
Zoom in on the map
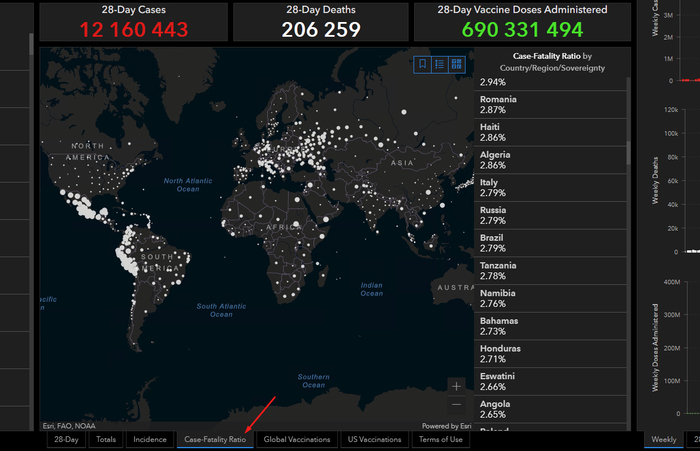click(x=457, y=386)
